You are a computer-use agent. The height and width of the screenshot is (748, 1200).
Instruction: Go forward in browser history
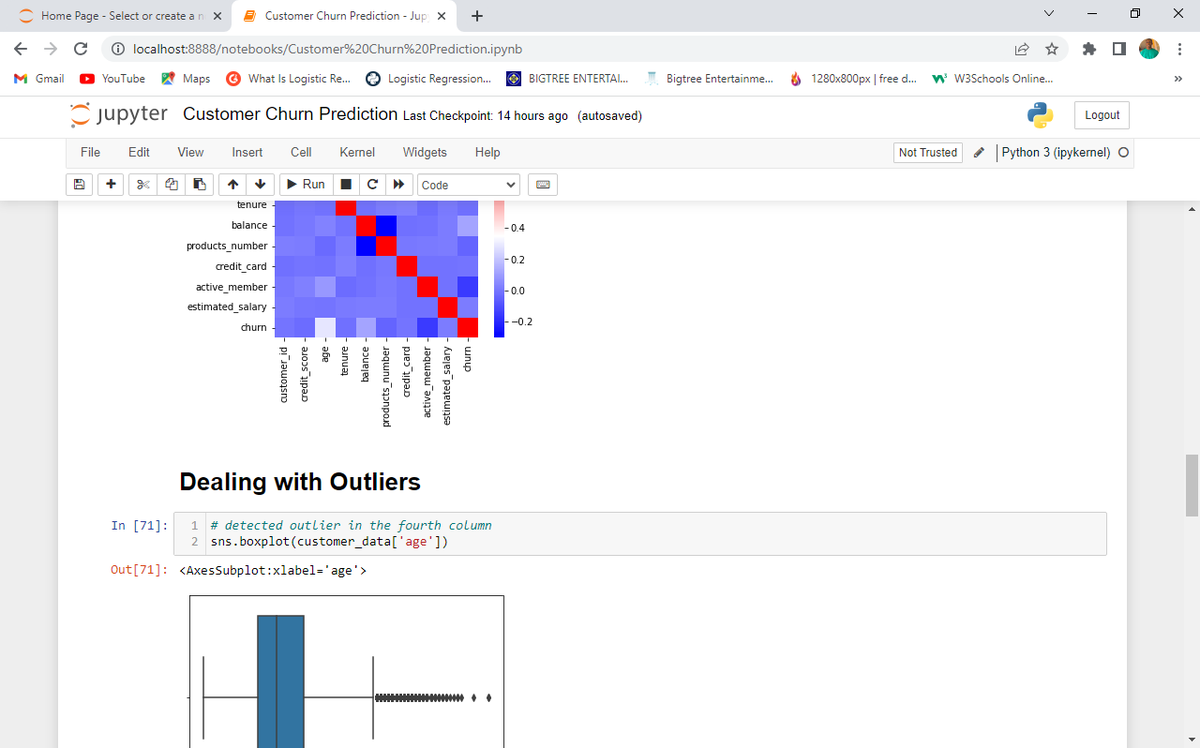coord(51,48)
